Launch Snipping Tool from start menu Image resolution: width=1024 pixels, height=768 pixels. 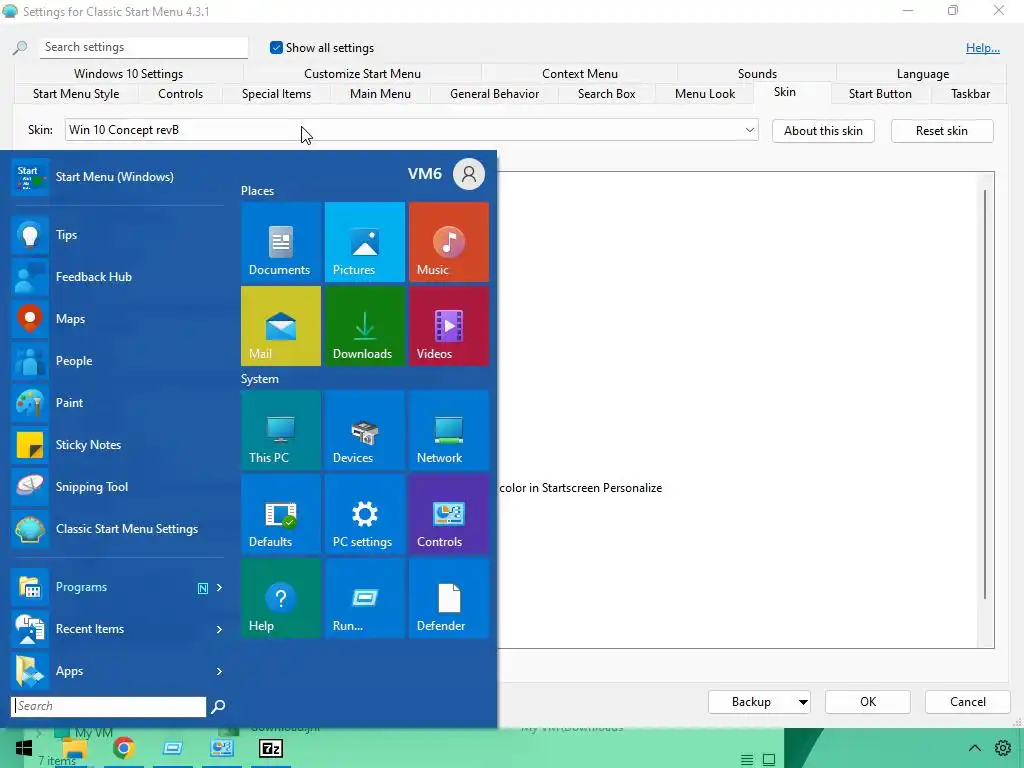[x=118, y=487]
